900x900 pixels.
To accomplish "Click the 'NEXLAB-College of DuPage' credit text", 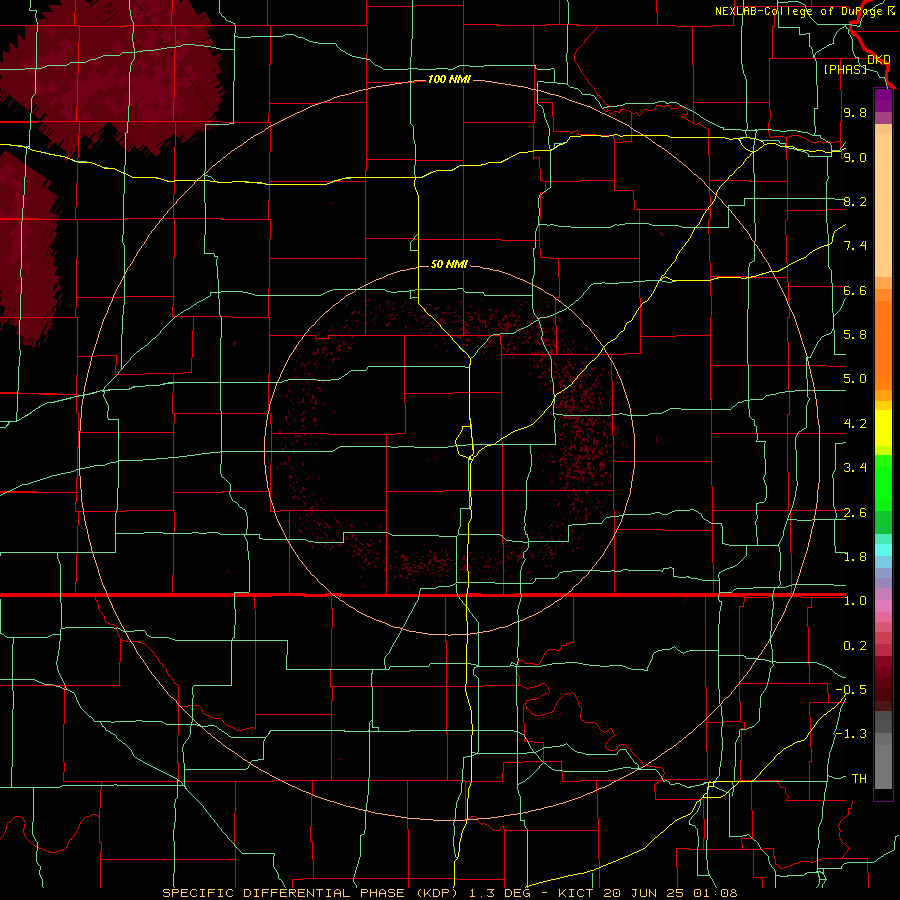I will 800,11.
